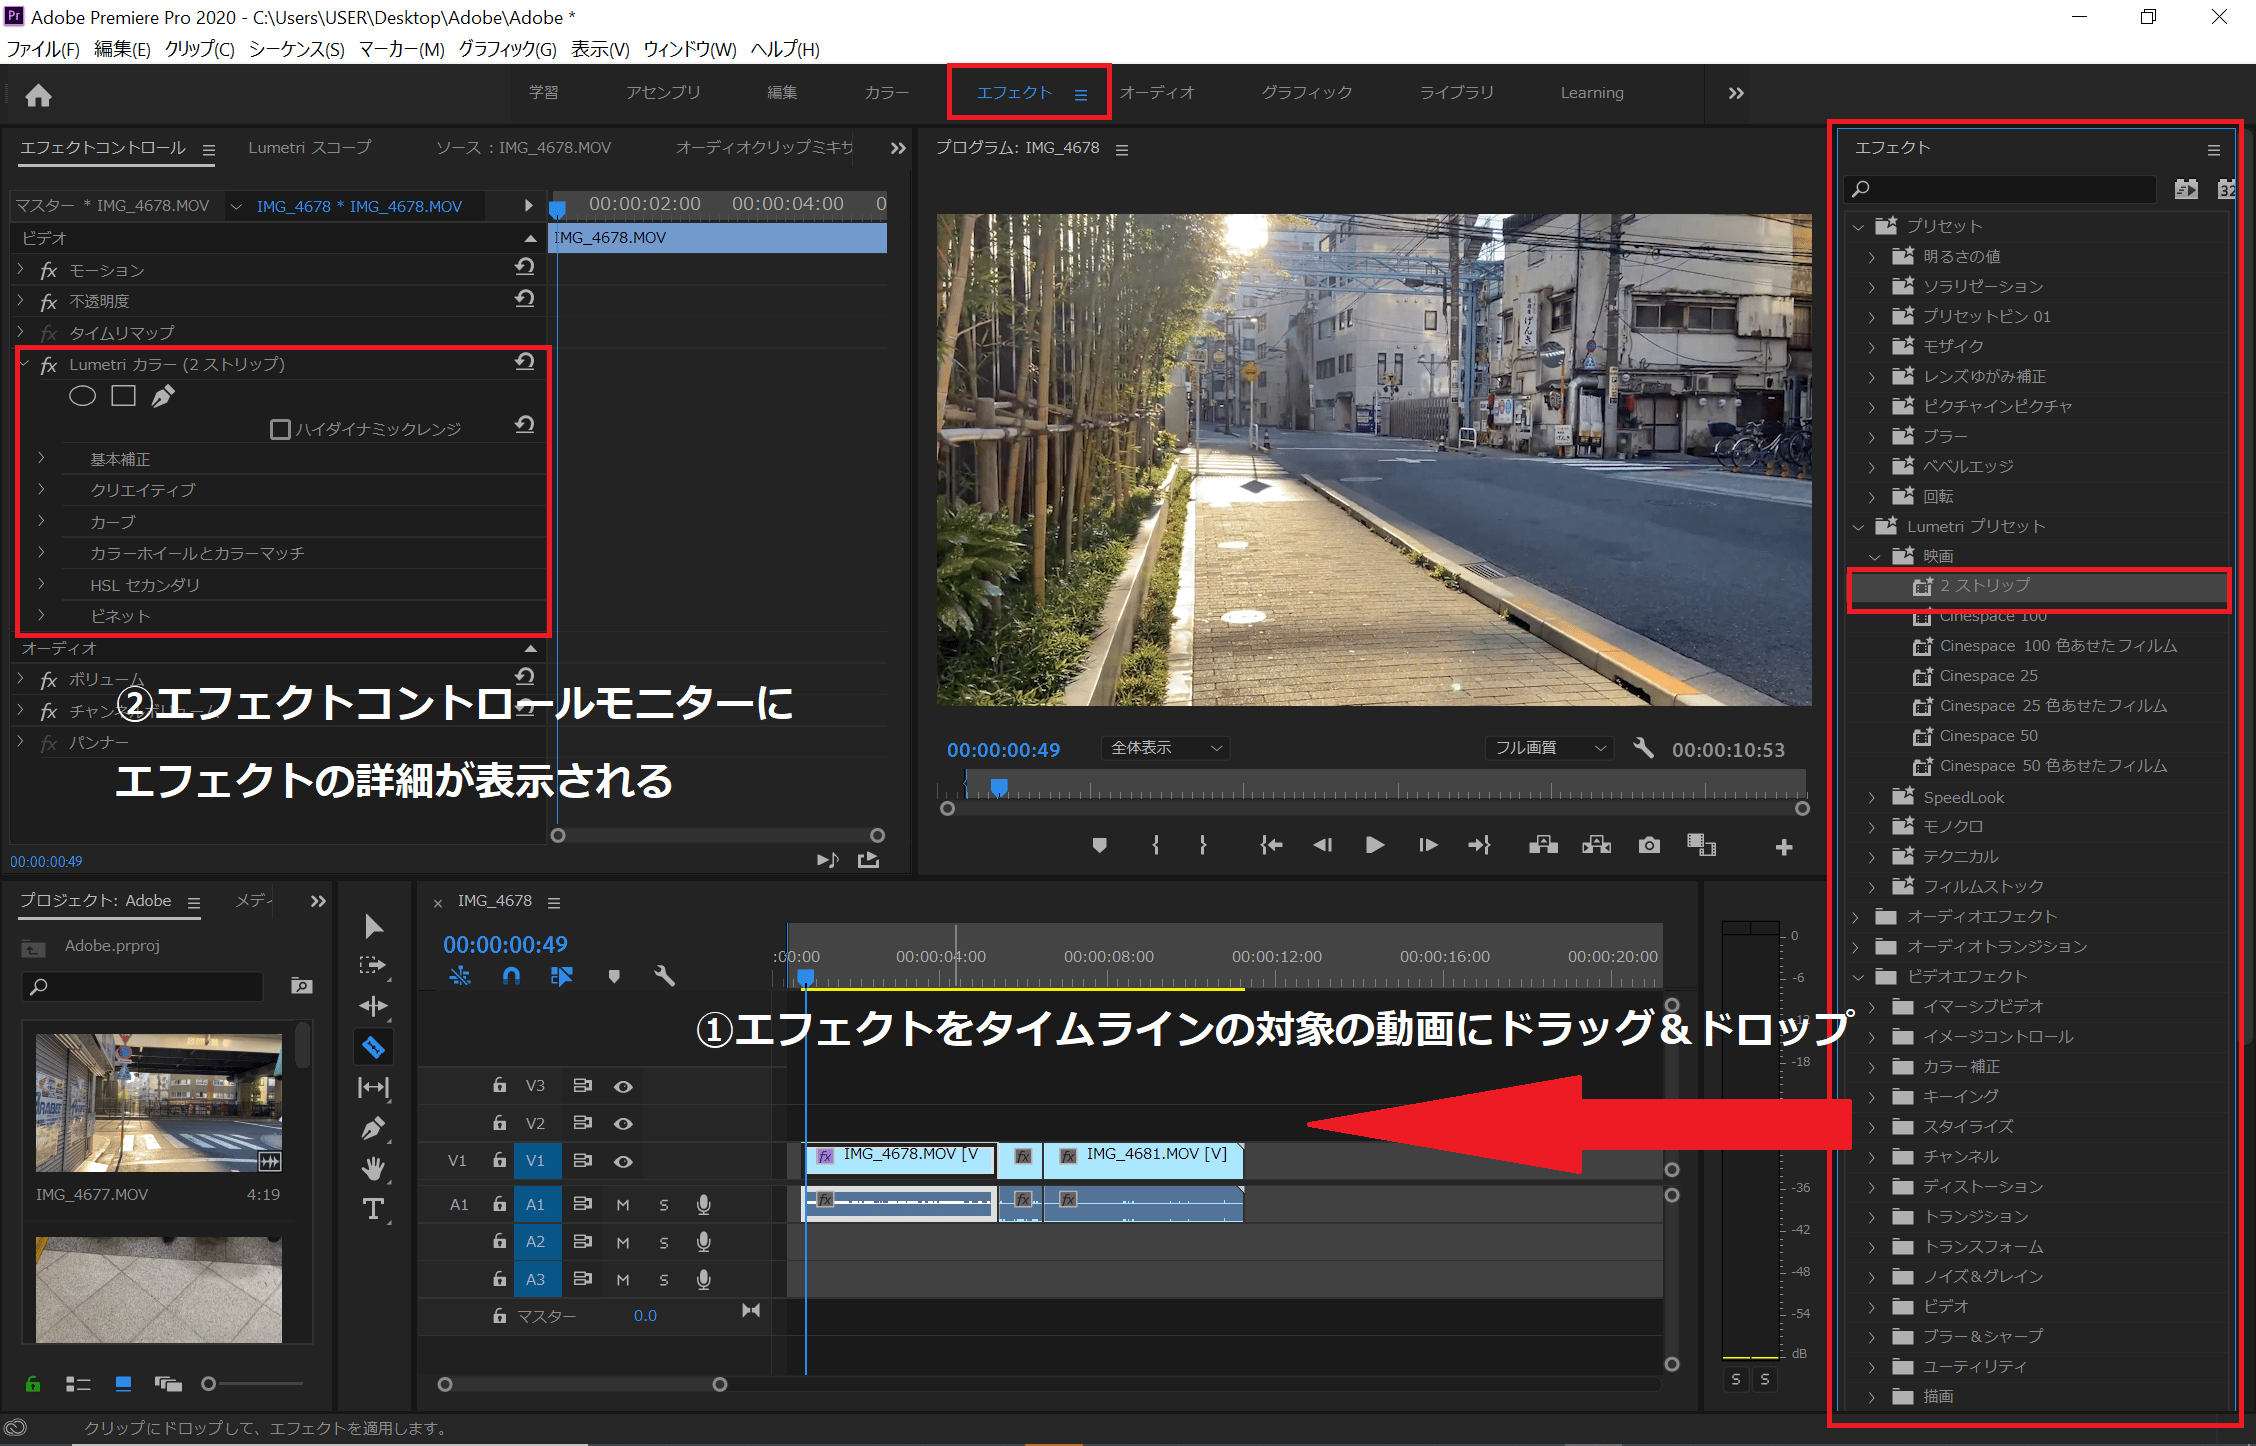The image size is (2256, 1446).
Task: Open ウィンドウ(W) menu
Action: pyautogui.click(x=690, y=49)
